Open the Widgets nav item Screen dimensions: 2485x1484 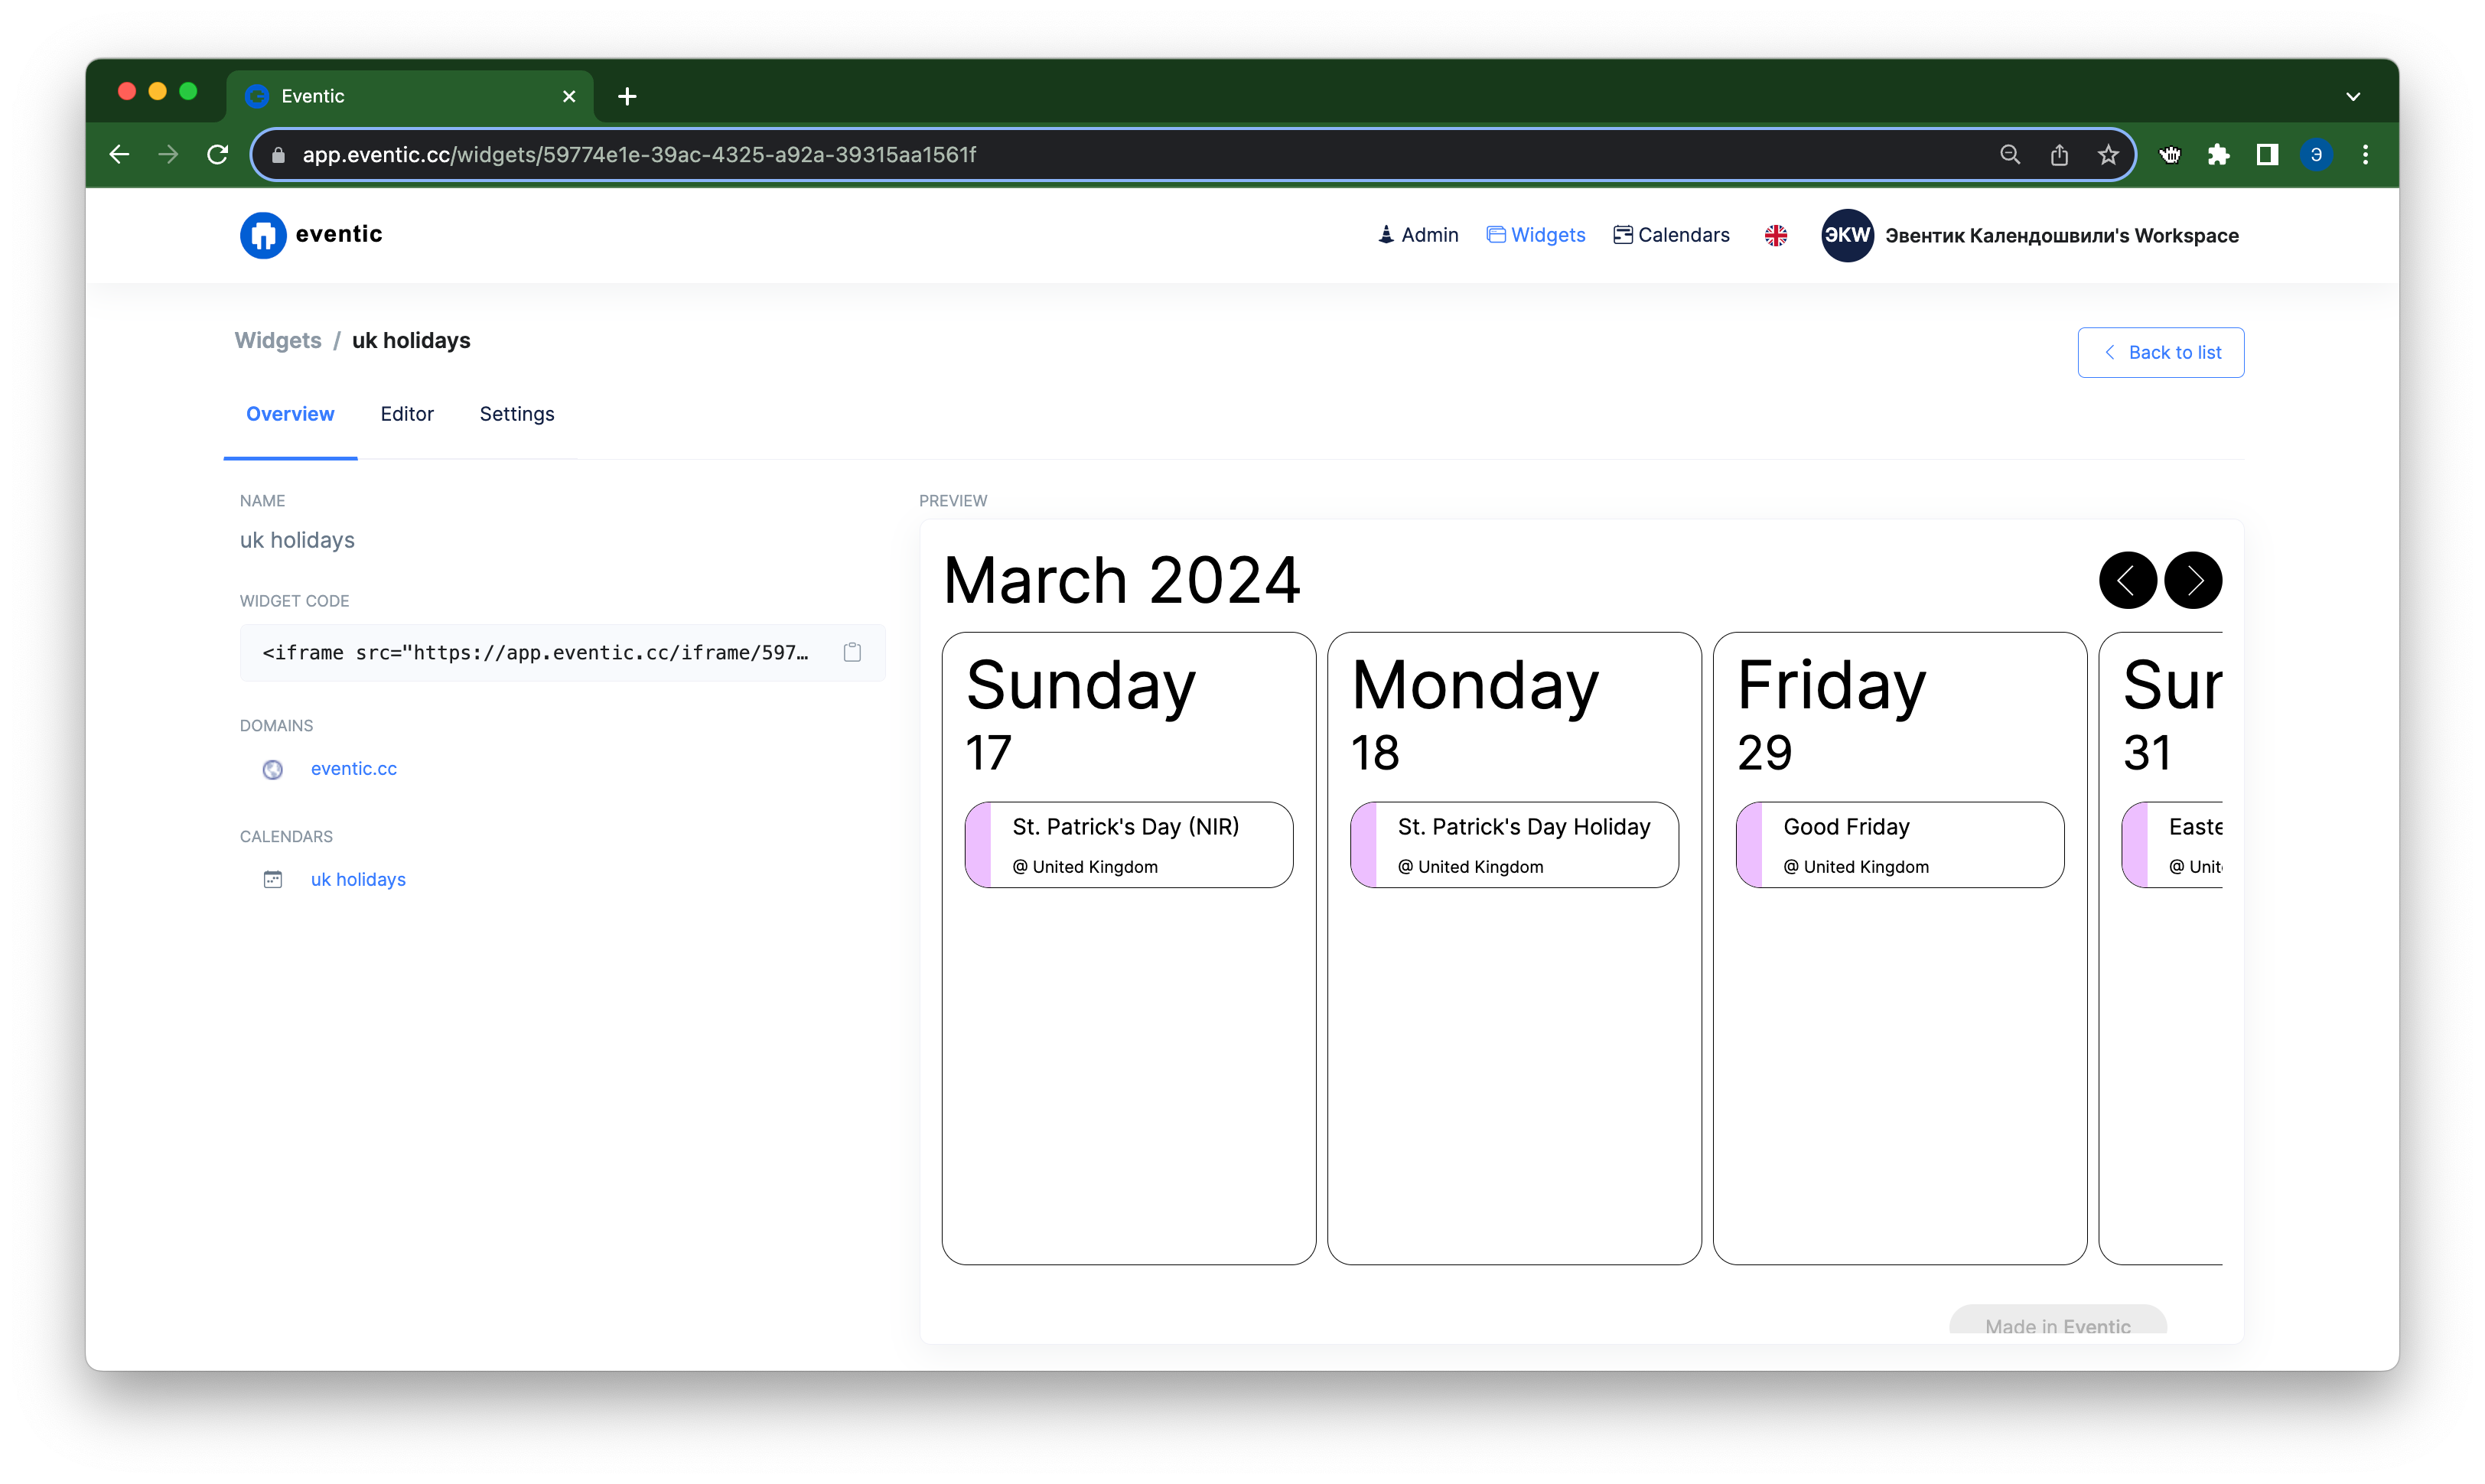[1536, 235]
